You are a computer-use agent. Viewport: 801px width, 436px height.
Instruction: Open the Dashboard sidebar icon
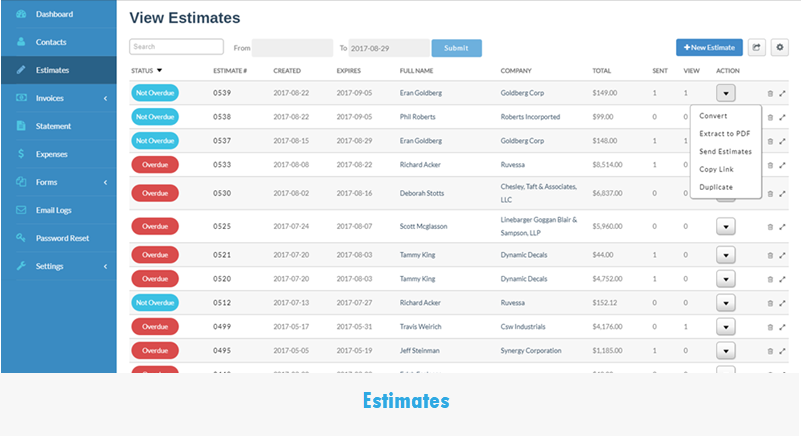[x=21, y=14]
